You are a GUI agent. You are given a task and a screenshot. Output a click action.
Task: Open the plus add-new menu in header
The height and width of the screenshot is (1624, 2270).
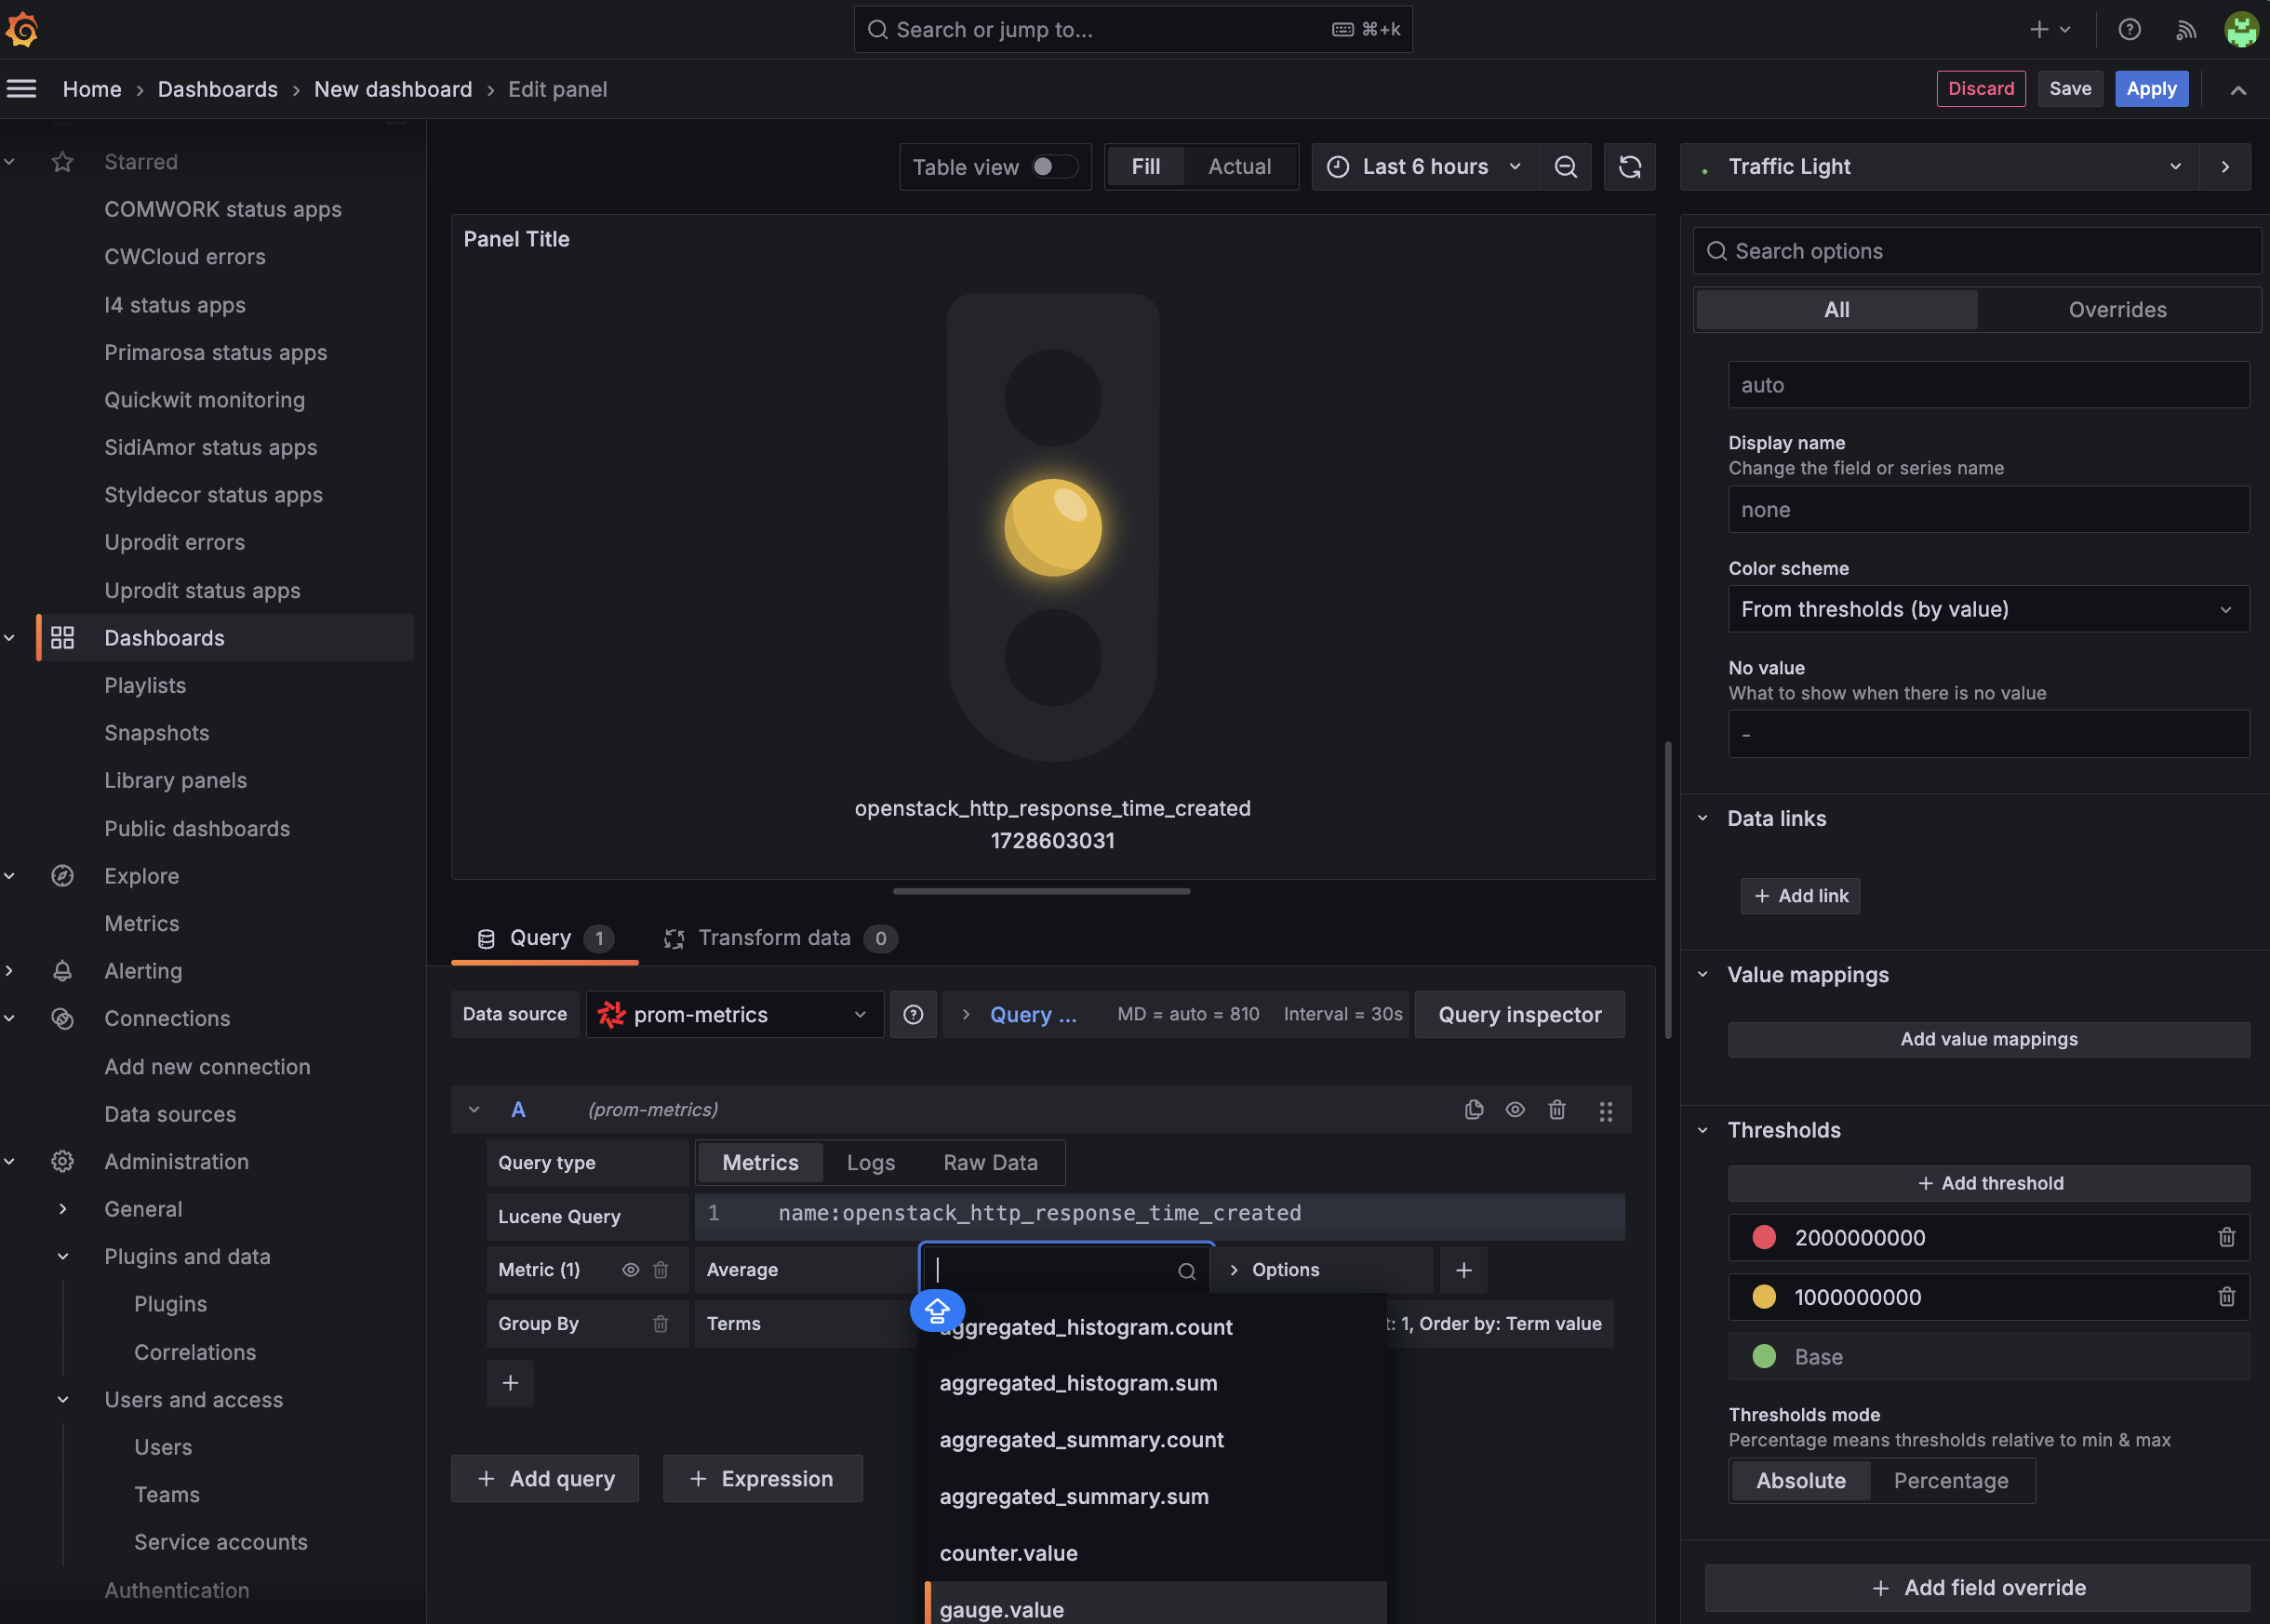(x=2049, y=29)
